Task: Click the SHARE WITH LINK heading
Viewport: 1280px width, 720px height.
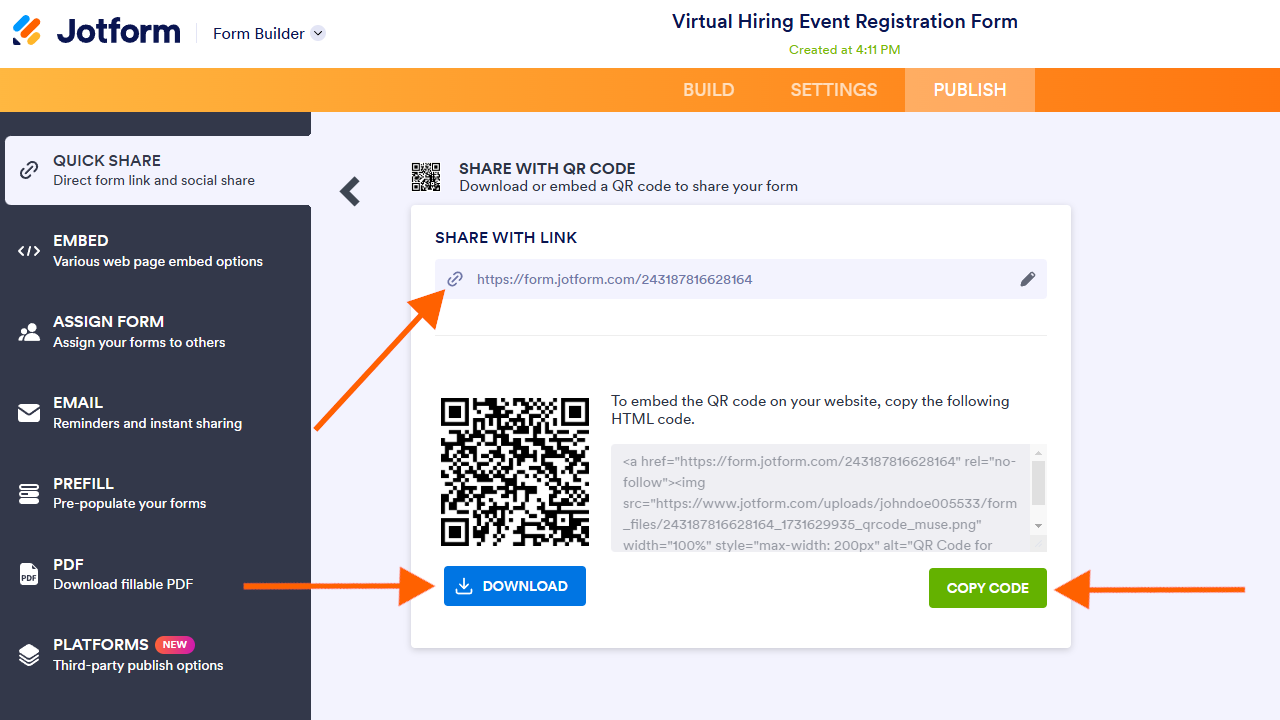Action: [x=506, y=238]
